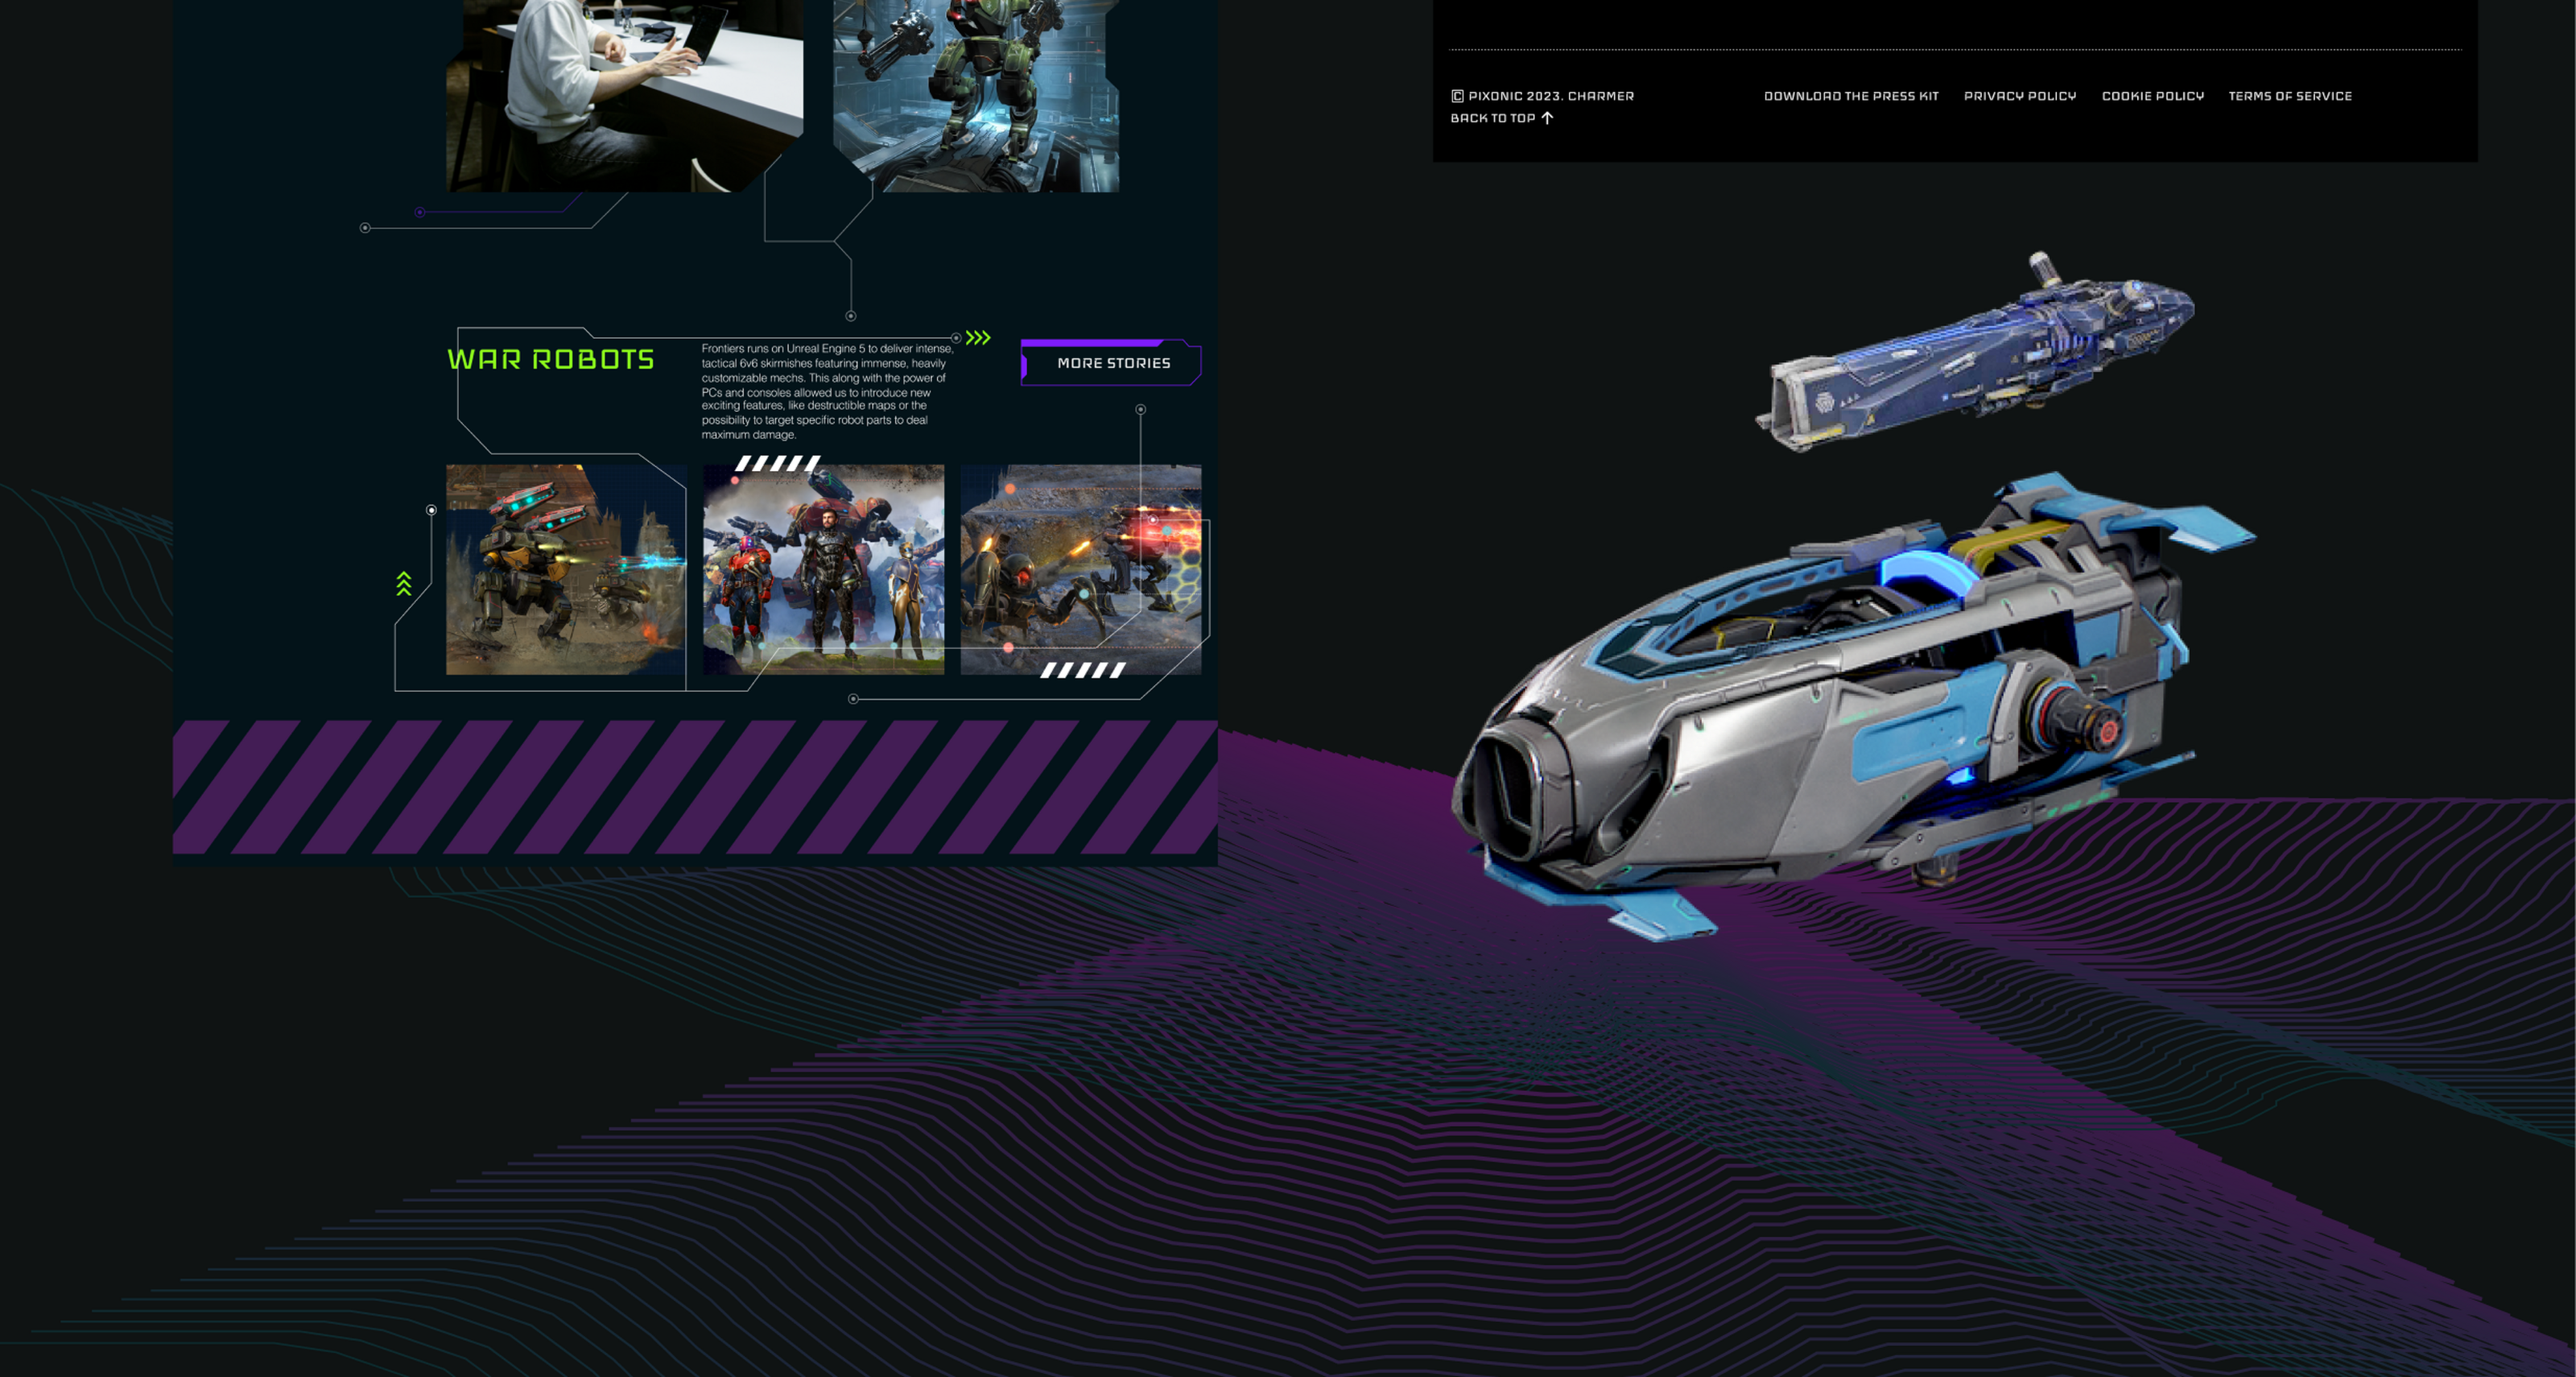Open thumbnail of three pilots standing
The width and height of the screenshot is (2576, 1377).
[x=823, y=570]
